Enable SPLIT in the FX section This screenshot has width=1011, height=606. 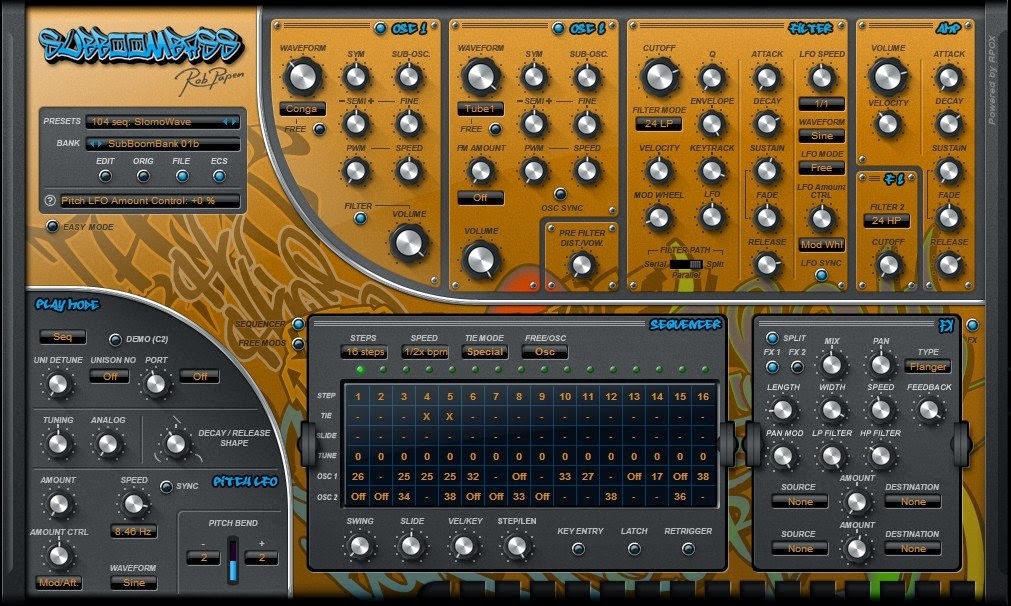(772, 338)
